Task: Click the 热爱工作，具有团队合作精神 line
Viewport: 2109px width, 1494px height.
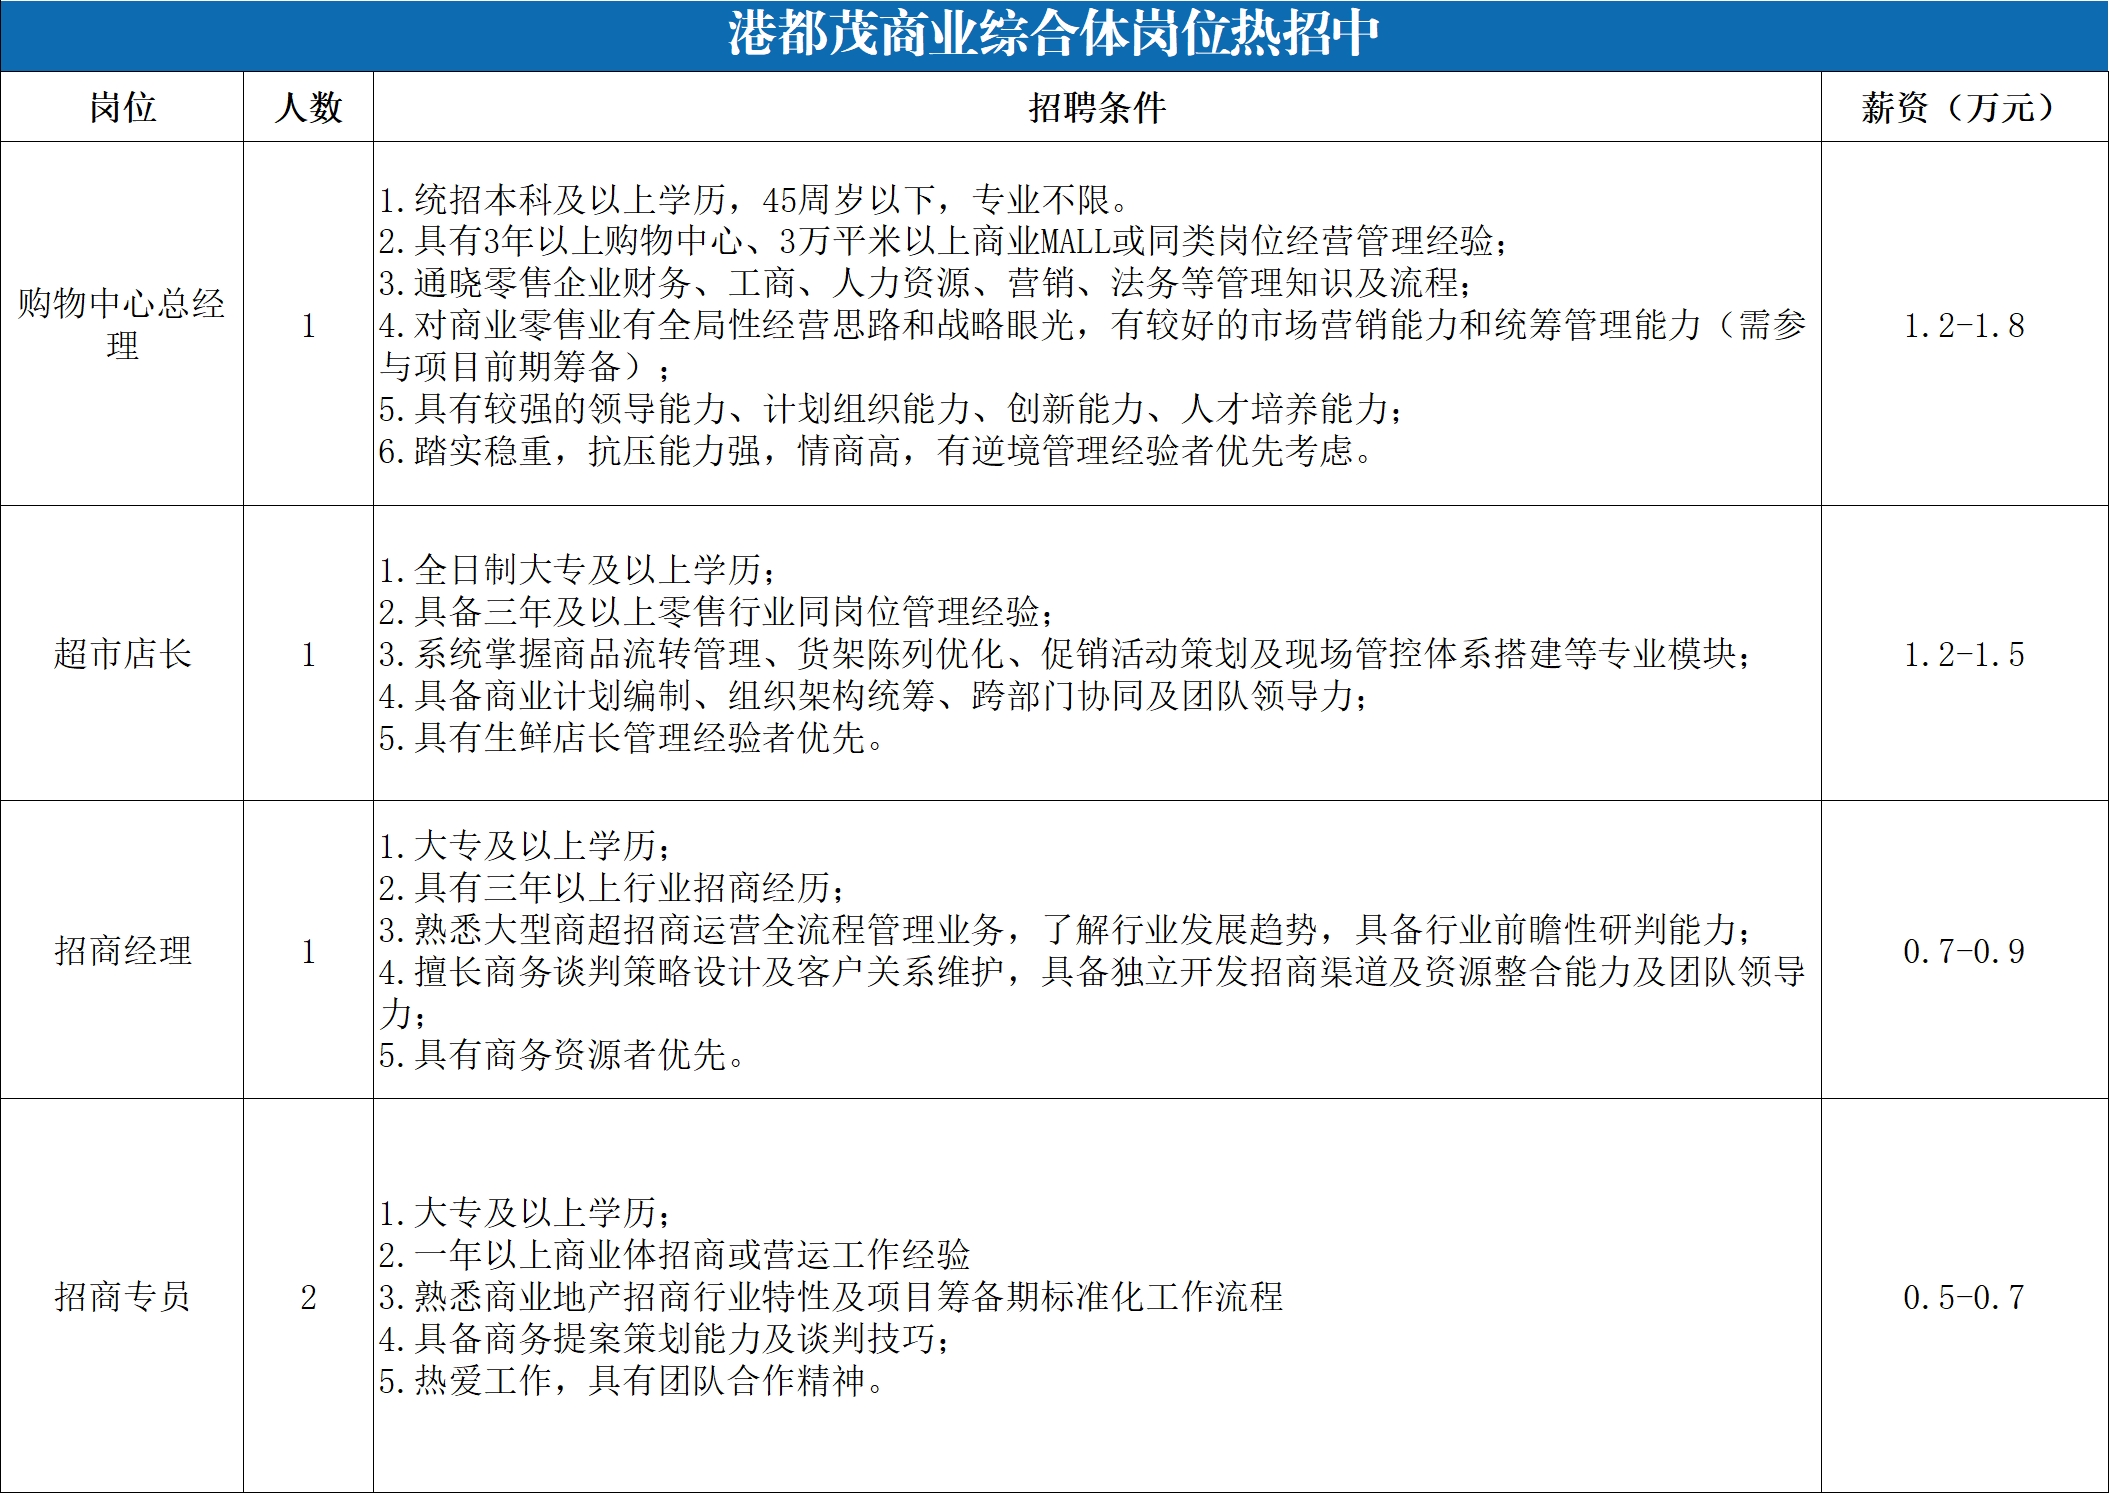Action: (632, 1381)
